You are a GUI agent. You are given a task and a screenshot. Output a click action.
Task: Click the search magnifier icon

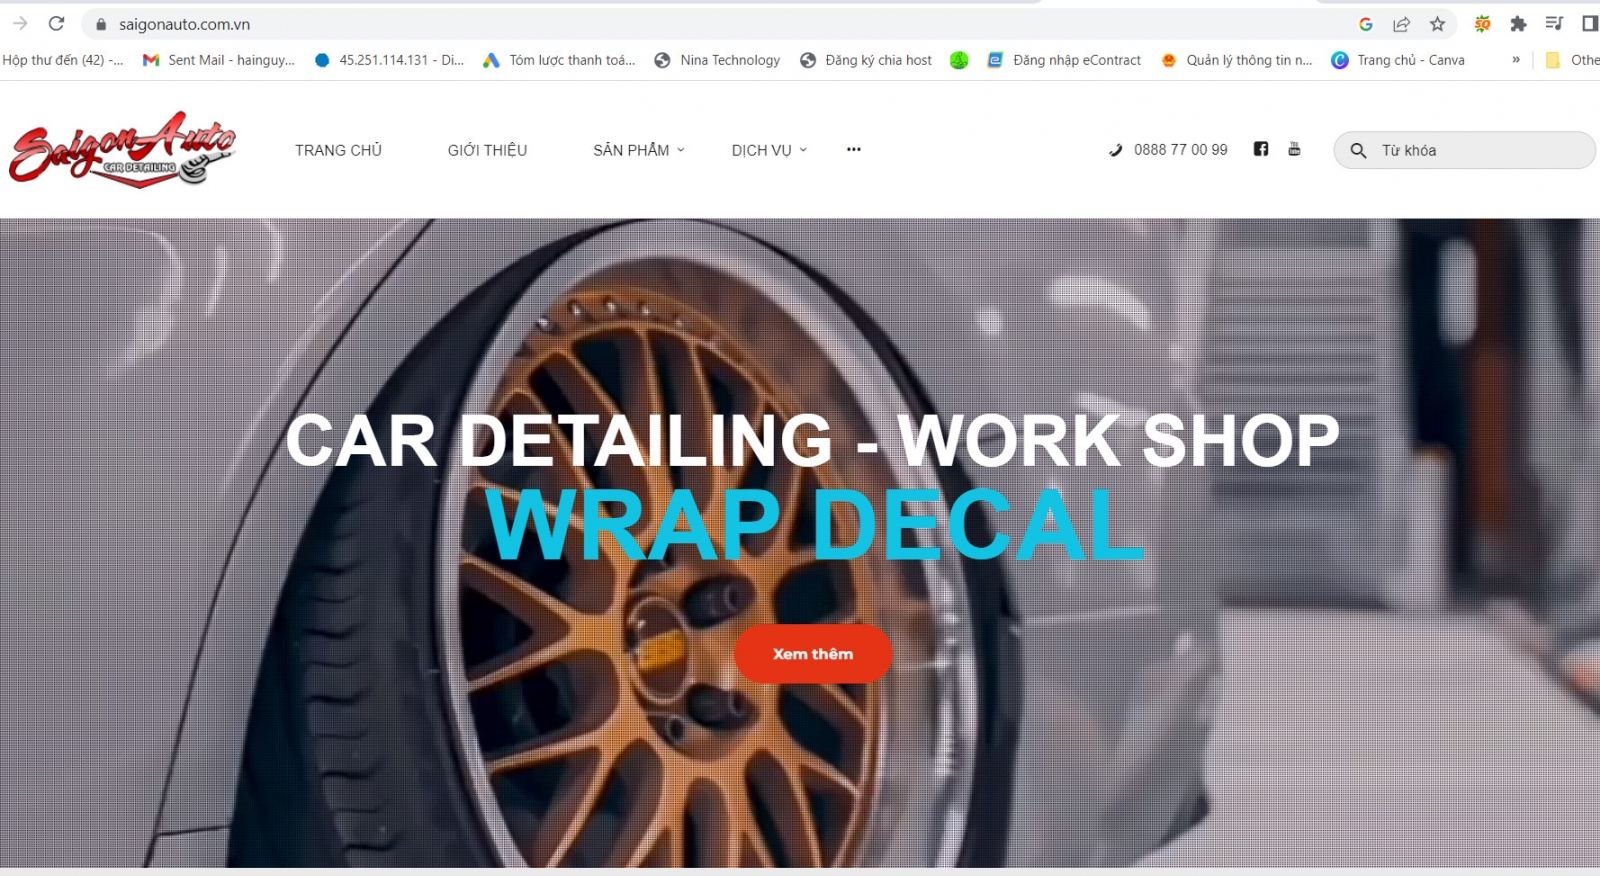click(x=1358, y=150)
